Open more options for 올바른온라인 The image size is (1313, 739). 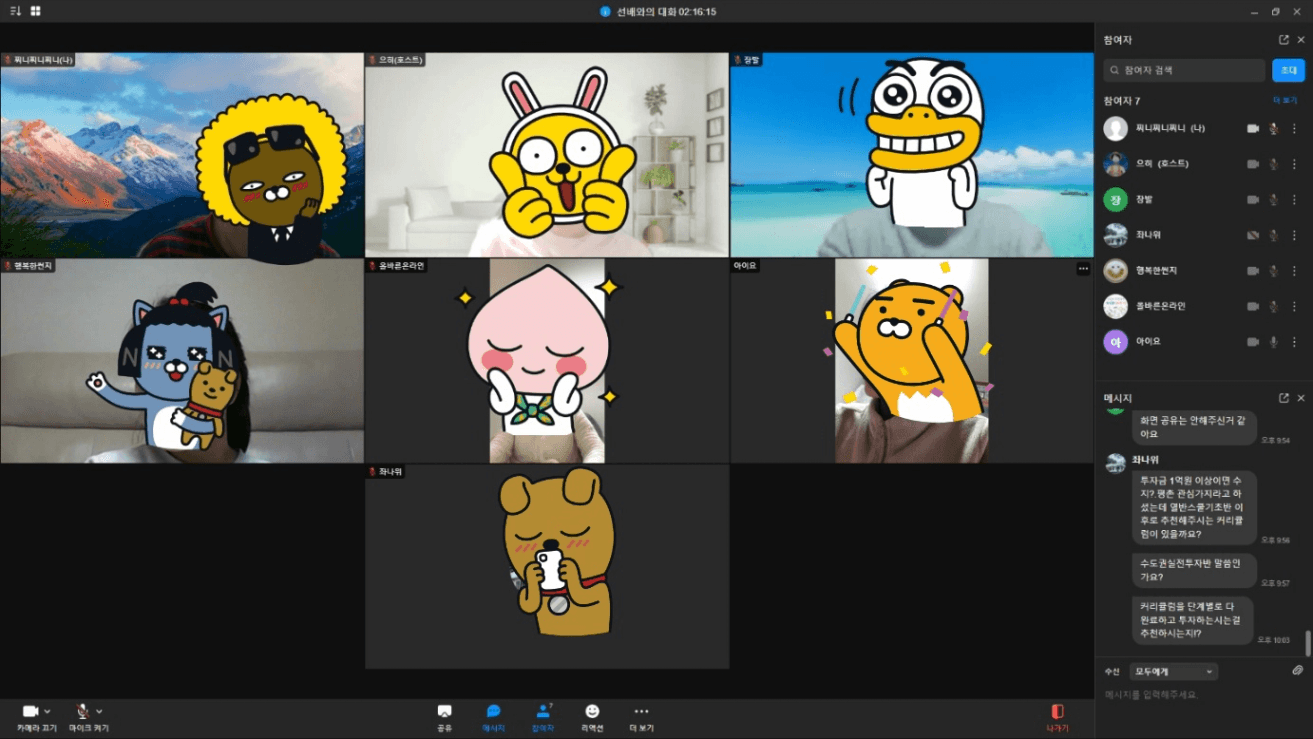1294,306
